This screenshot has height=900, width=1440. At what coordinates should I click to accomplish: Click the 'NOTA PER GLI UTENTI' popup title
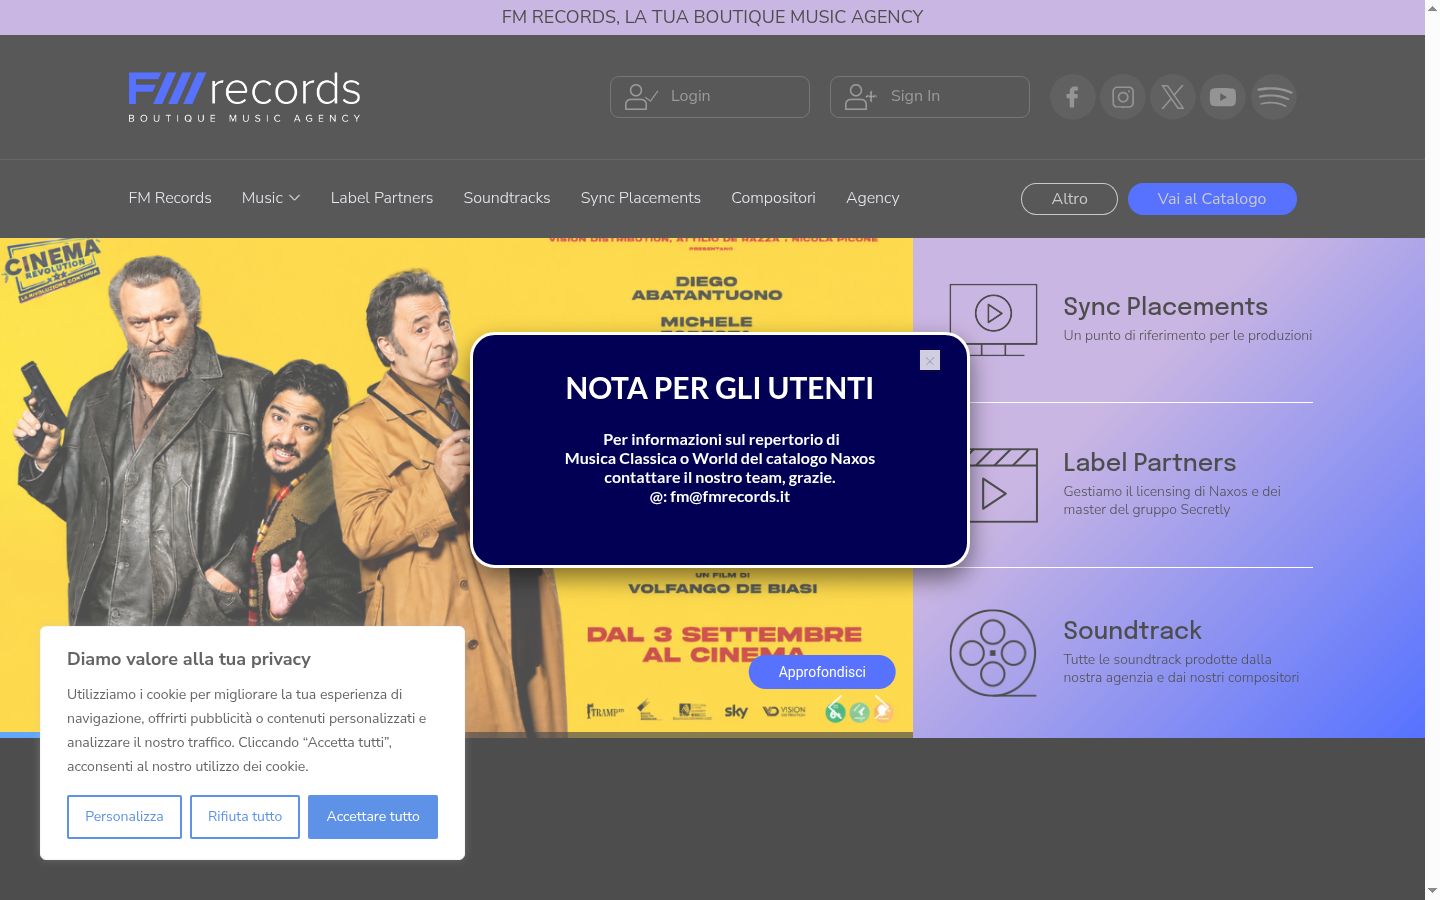(x=720, y=388)
